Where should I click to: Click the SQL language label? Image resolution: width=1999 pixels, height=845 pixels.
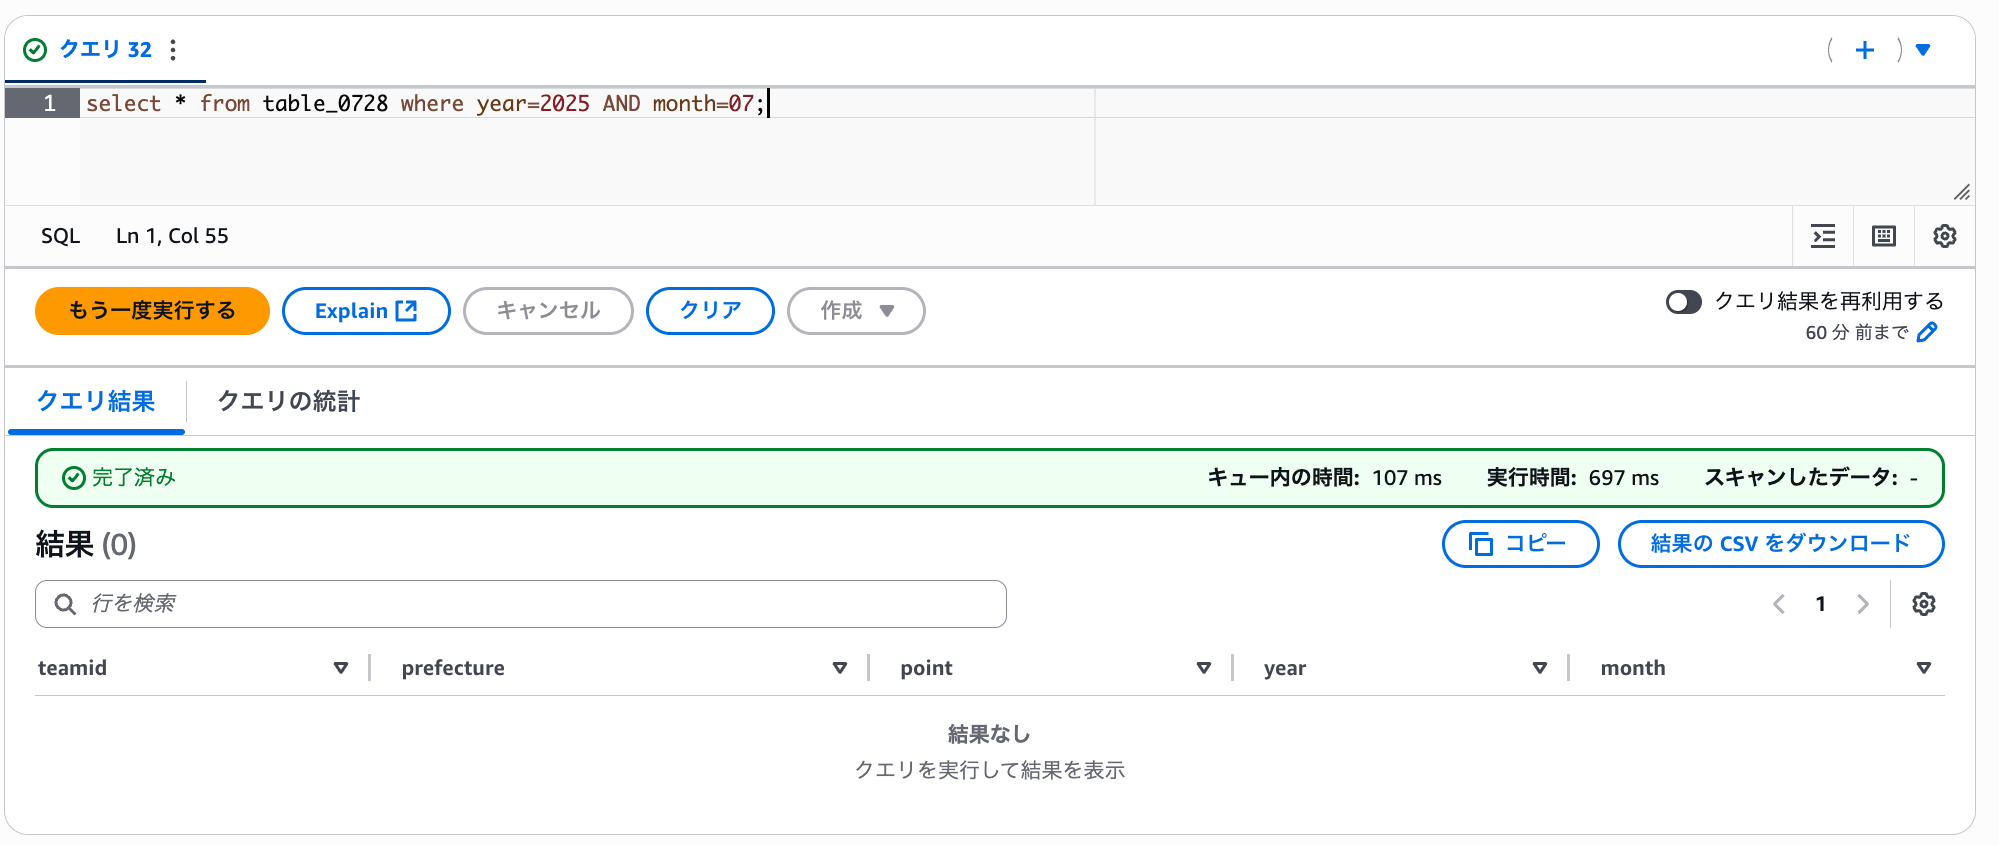(x=60, y=236)
